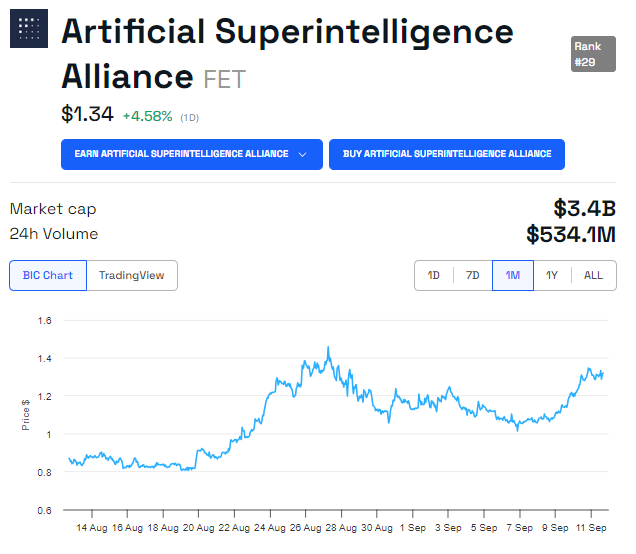636x554 pixels.
Task: Switch to the BIC Chart tab
Action: 48,275
